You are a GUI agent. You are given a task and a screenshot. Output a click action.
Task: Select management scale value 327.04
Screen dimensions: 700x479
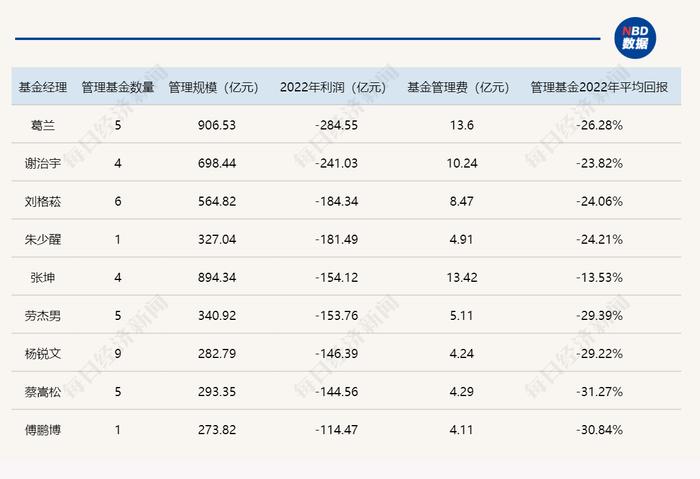coord(217,240)
